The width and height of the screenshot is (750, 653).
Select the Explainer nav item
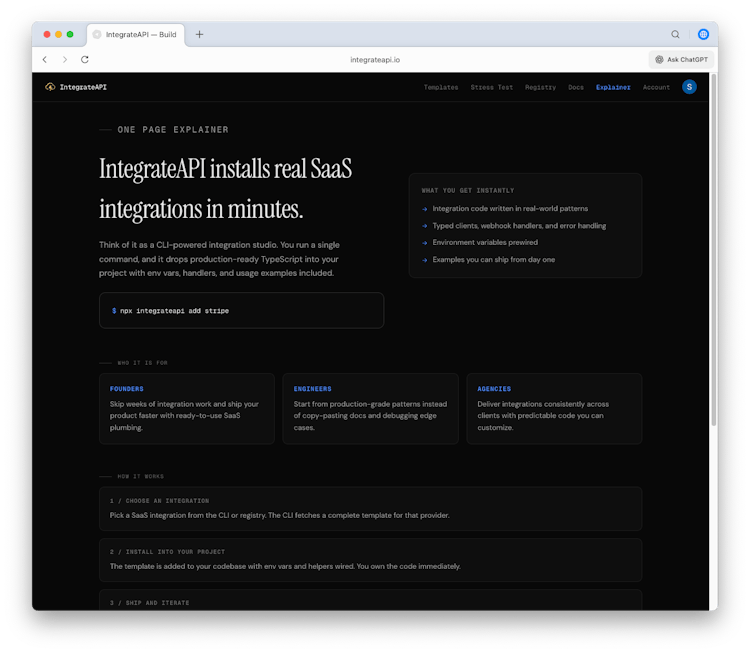tap(613, 87)
